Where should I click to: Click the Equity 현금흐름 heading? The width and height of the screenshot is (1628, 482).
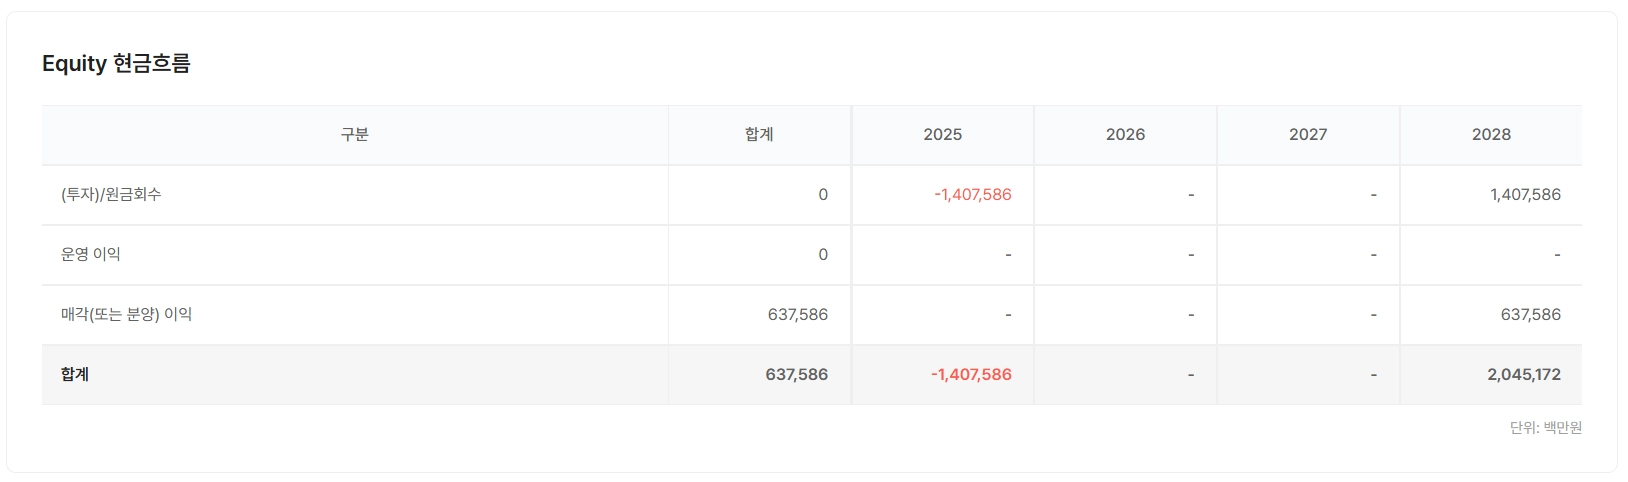tap(116, 64)
